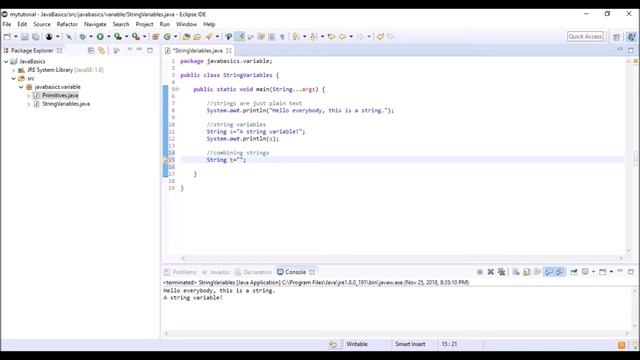Collapse the JavaBasics project node
640x360 pixels.
6,62
